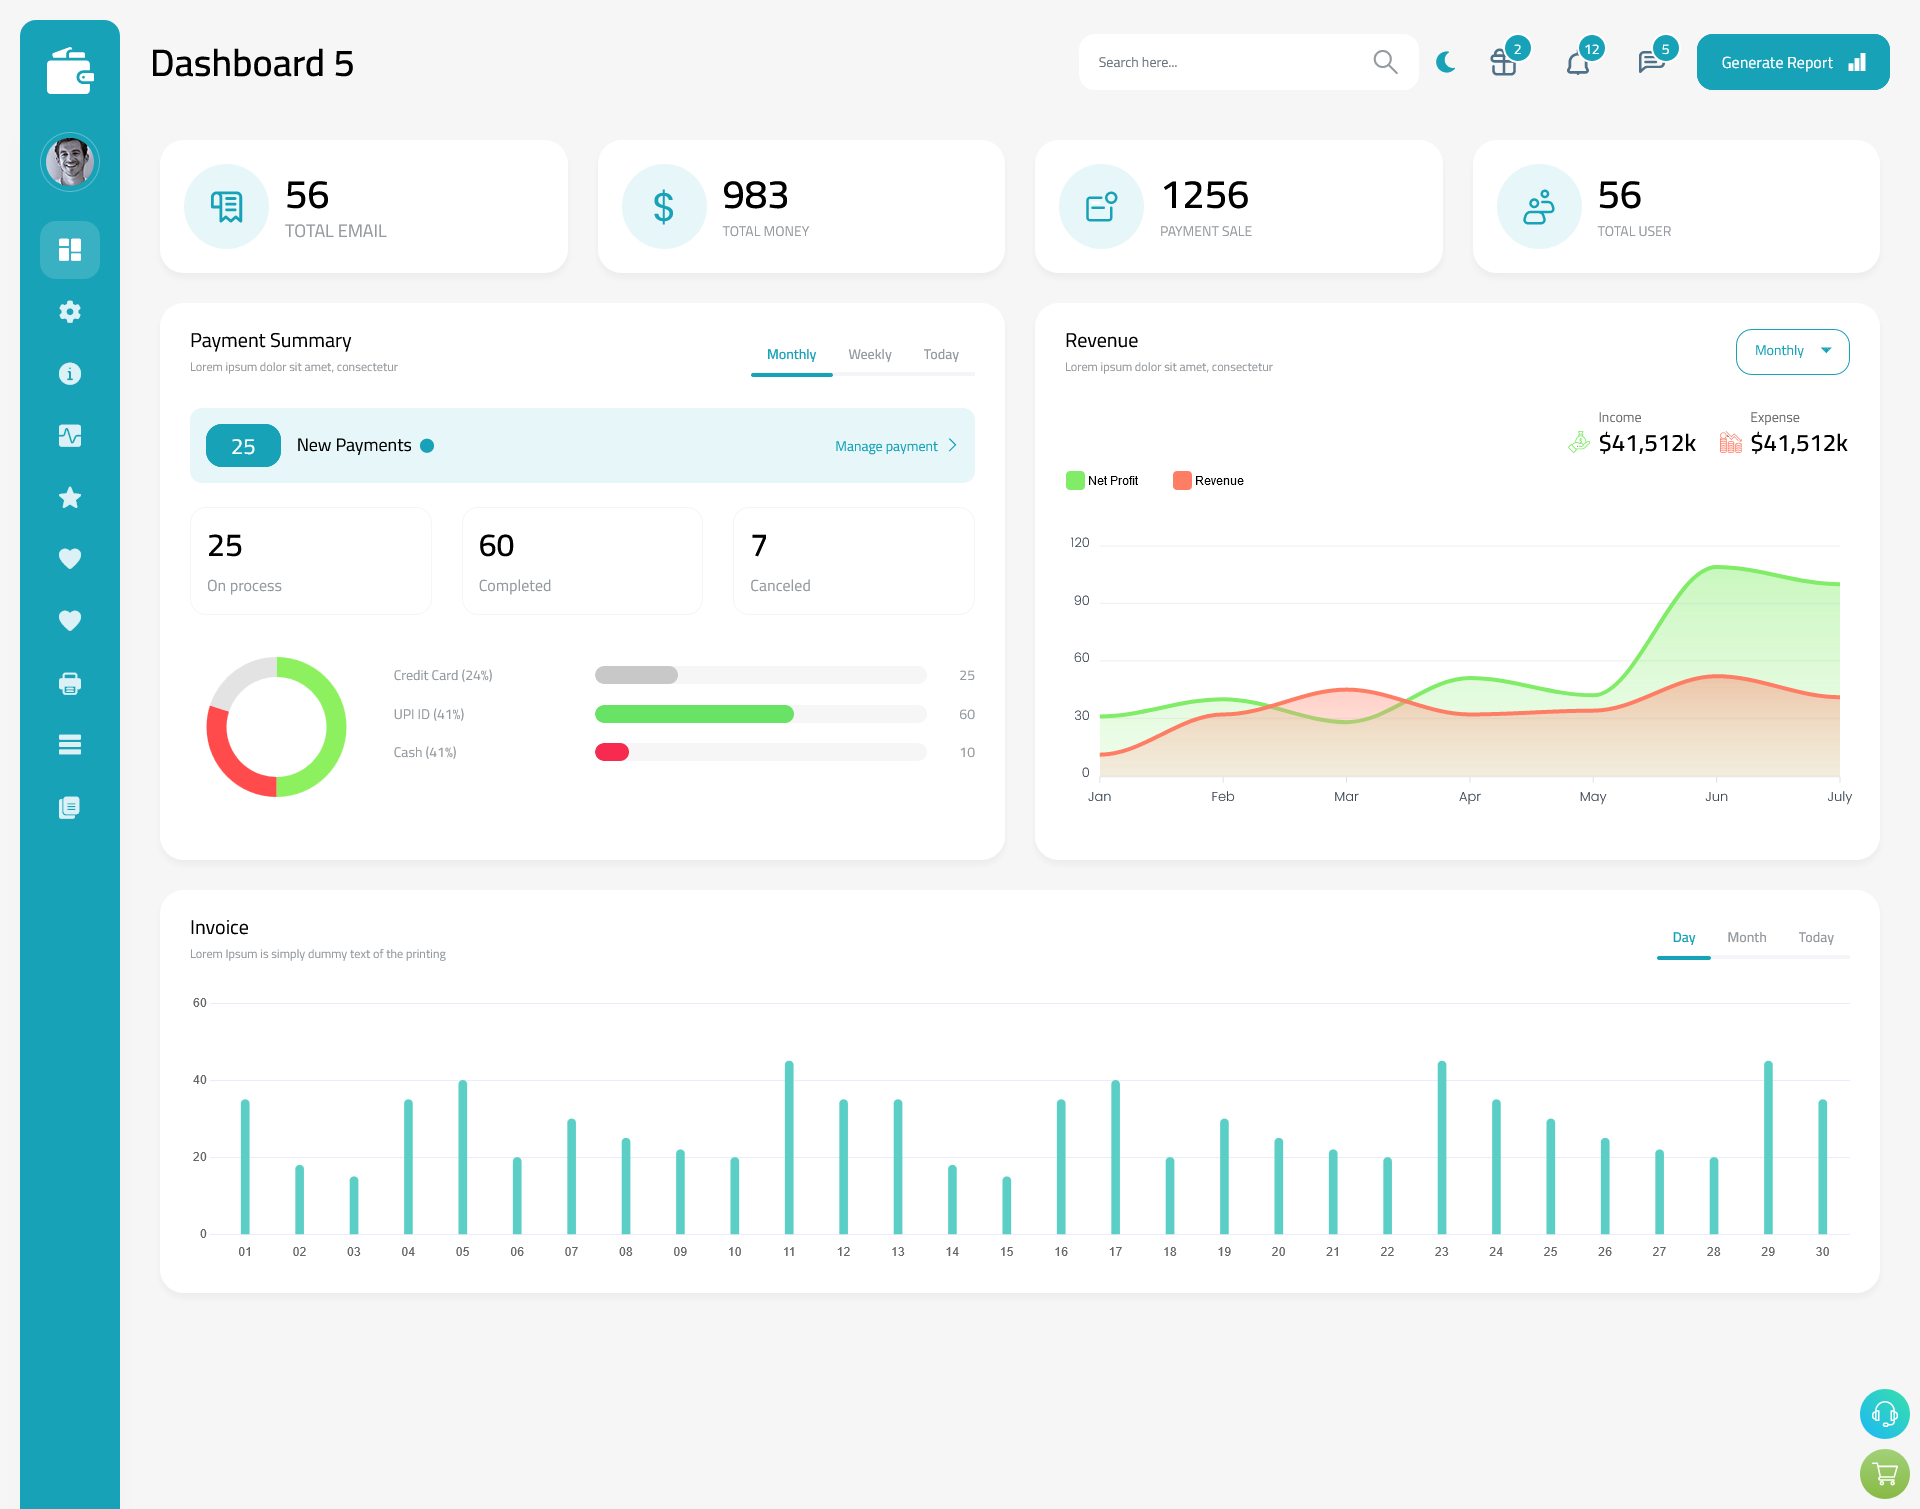Expand invoice Month filter dropdown

coord(1744,937)
